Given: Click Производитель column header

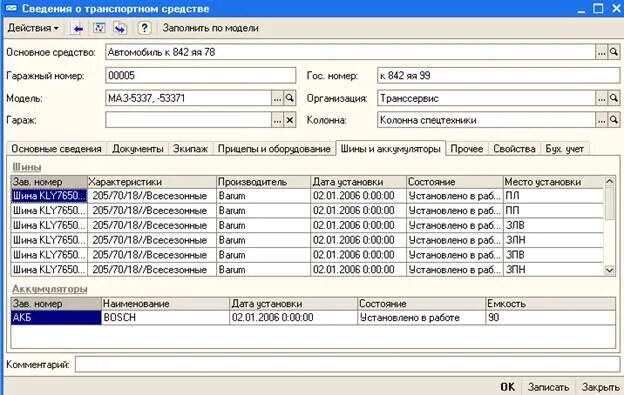Looking at the screenshot, I should [x=263, y=182].
